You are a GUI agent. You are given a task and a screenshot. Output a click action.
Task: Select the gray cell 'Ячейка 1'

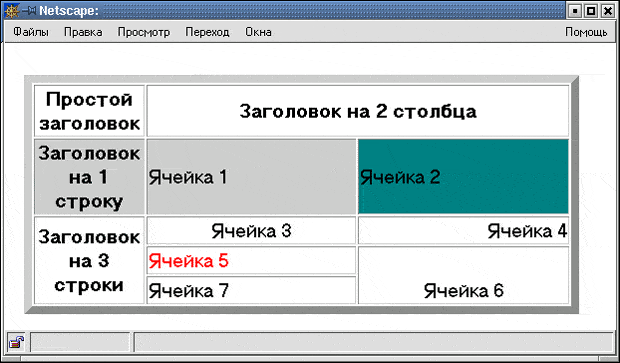(251, 176)
